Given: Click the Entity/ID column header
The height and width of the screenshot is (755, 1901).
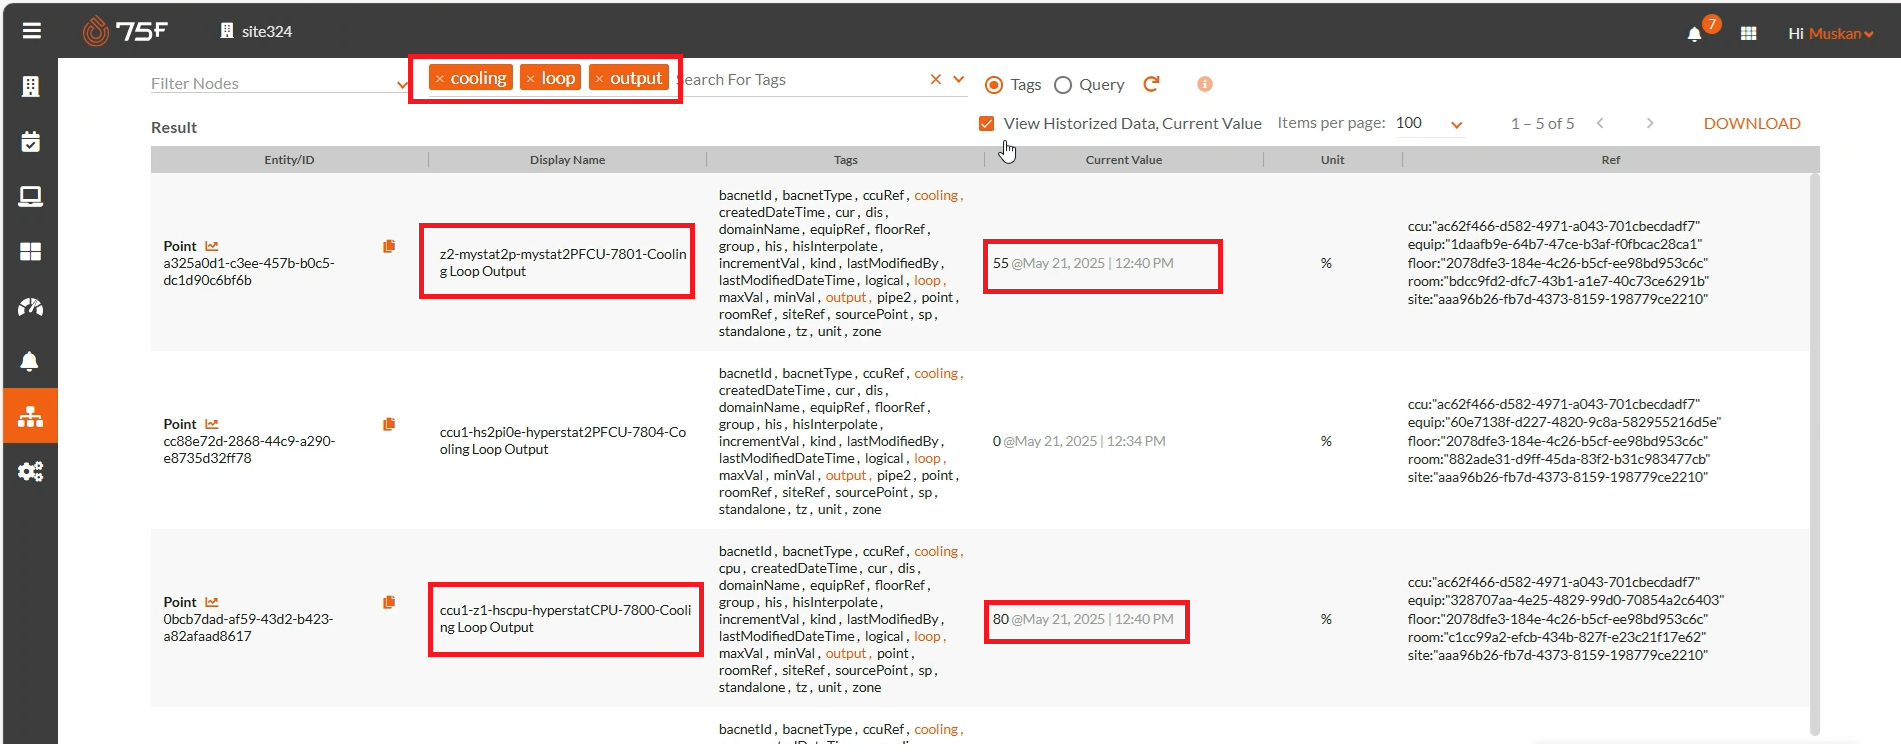Looking at the screenshot, I should click(289, 159).
